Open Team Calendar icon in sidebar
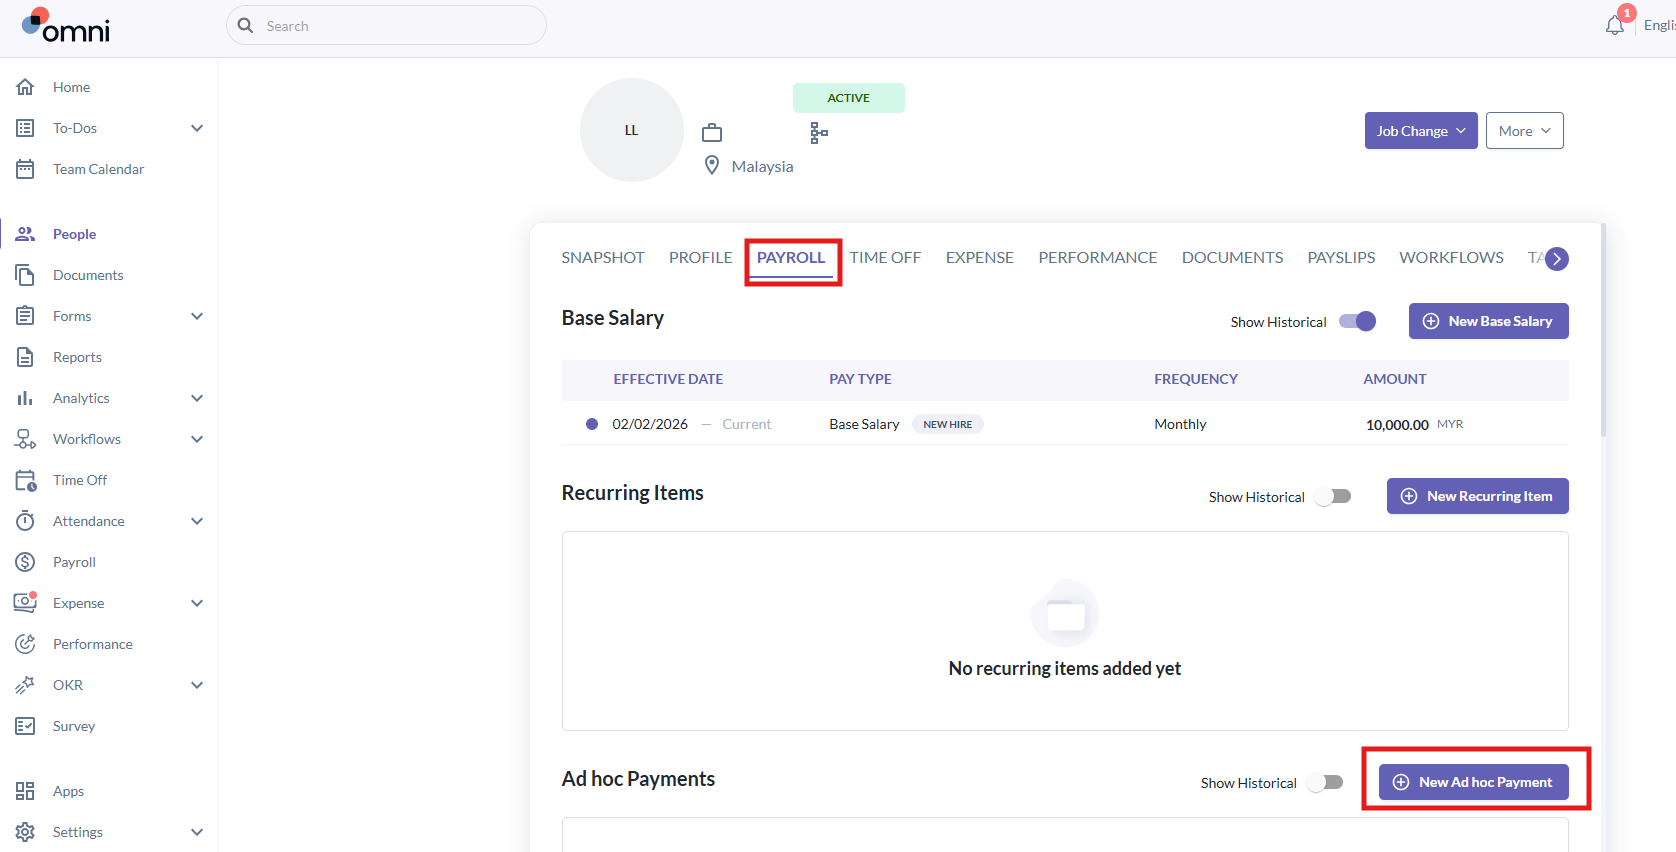Screen dimensions: 1676x852 25,169
